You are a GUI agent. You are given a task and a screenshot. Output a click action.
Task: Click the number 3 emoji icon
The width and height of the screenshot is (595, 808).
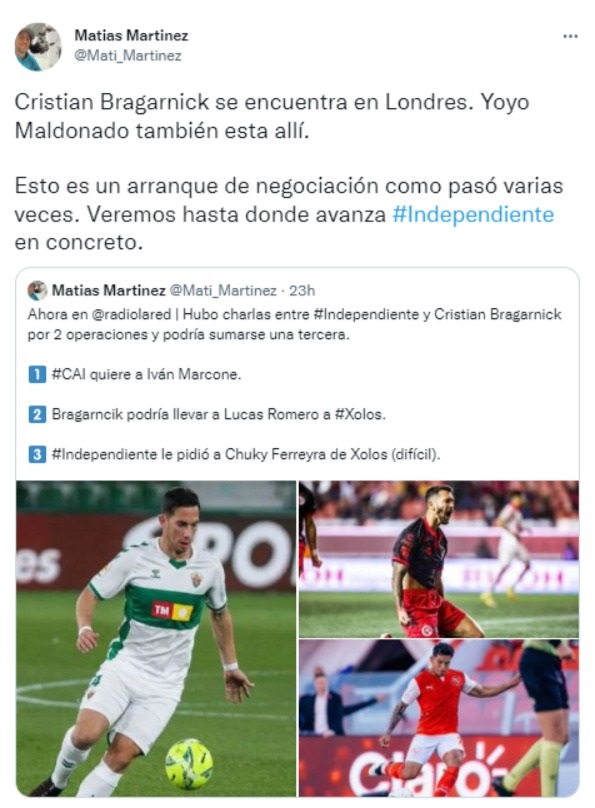[37, 454]
